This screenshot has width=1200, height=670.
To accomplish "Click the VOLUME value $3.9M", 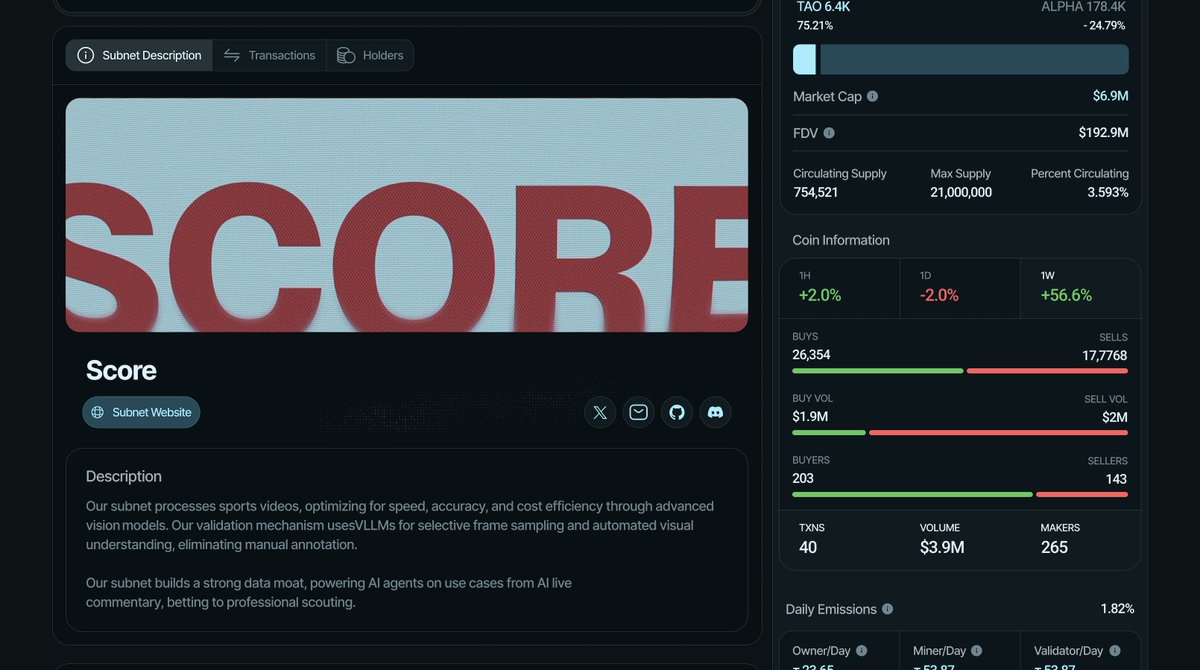I will point(942,547).
